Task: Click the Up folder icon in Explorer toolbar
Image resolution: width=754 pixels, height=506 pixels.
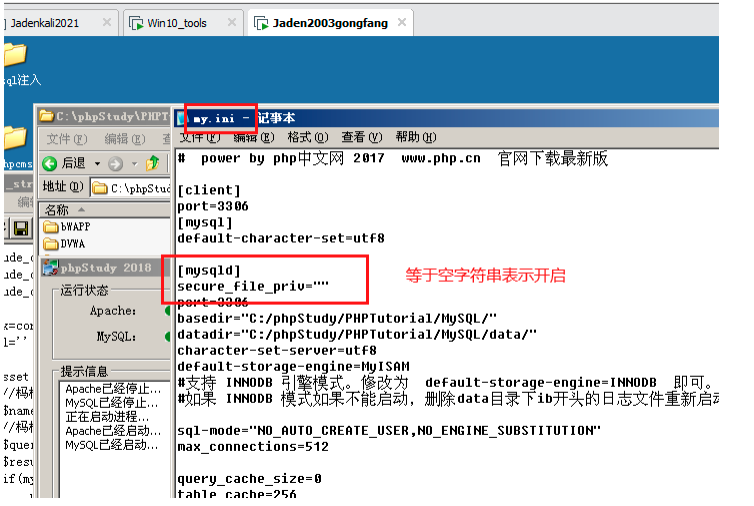Action: tap(152, 163)
